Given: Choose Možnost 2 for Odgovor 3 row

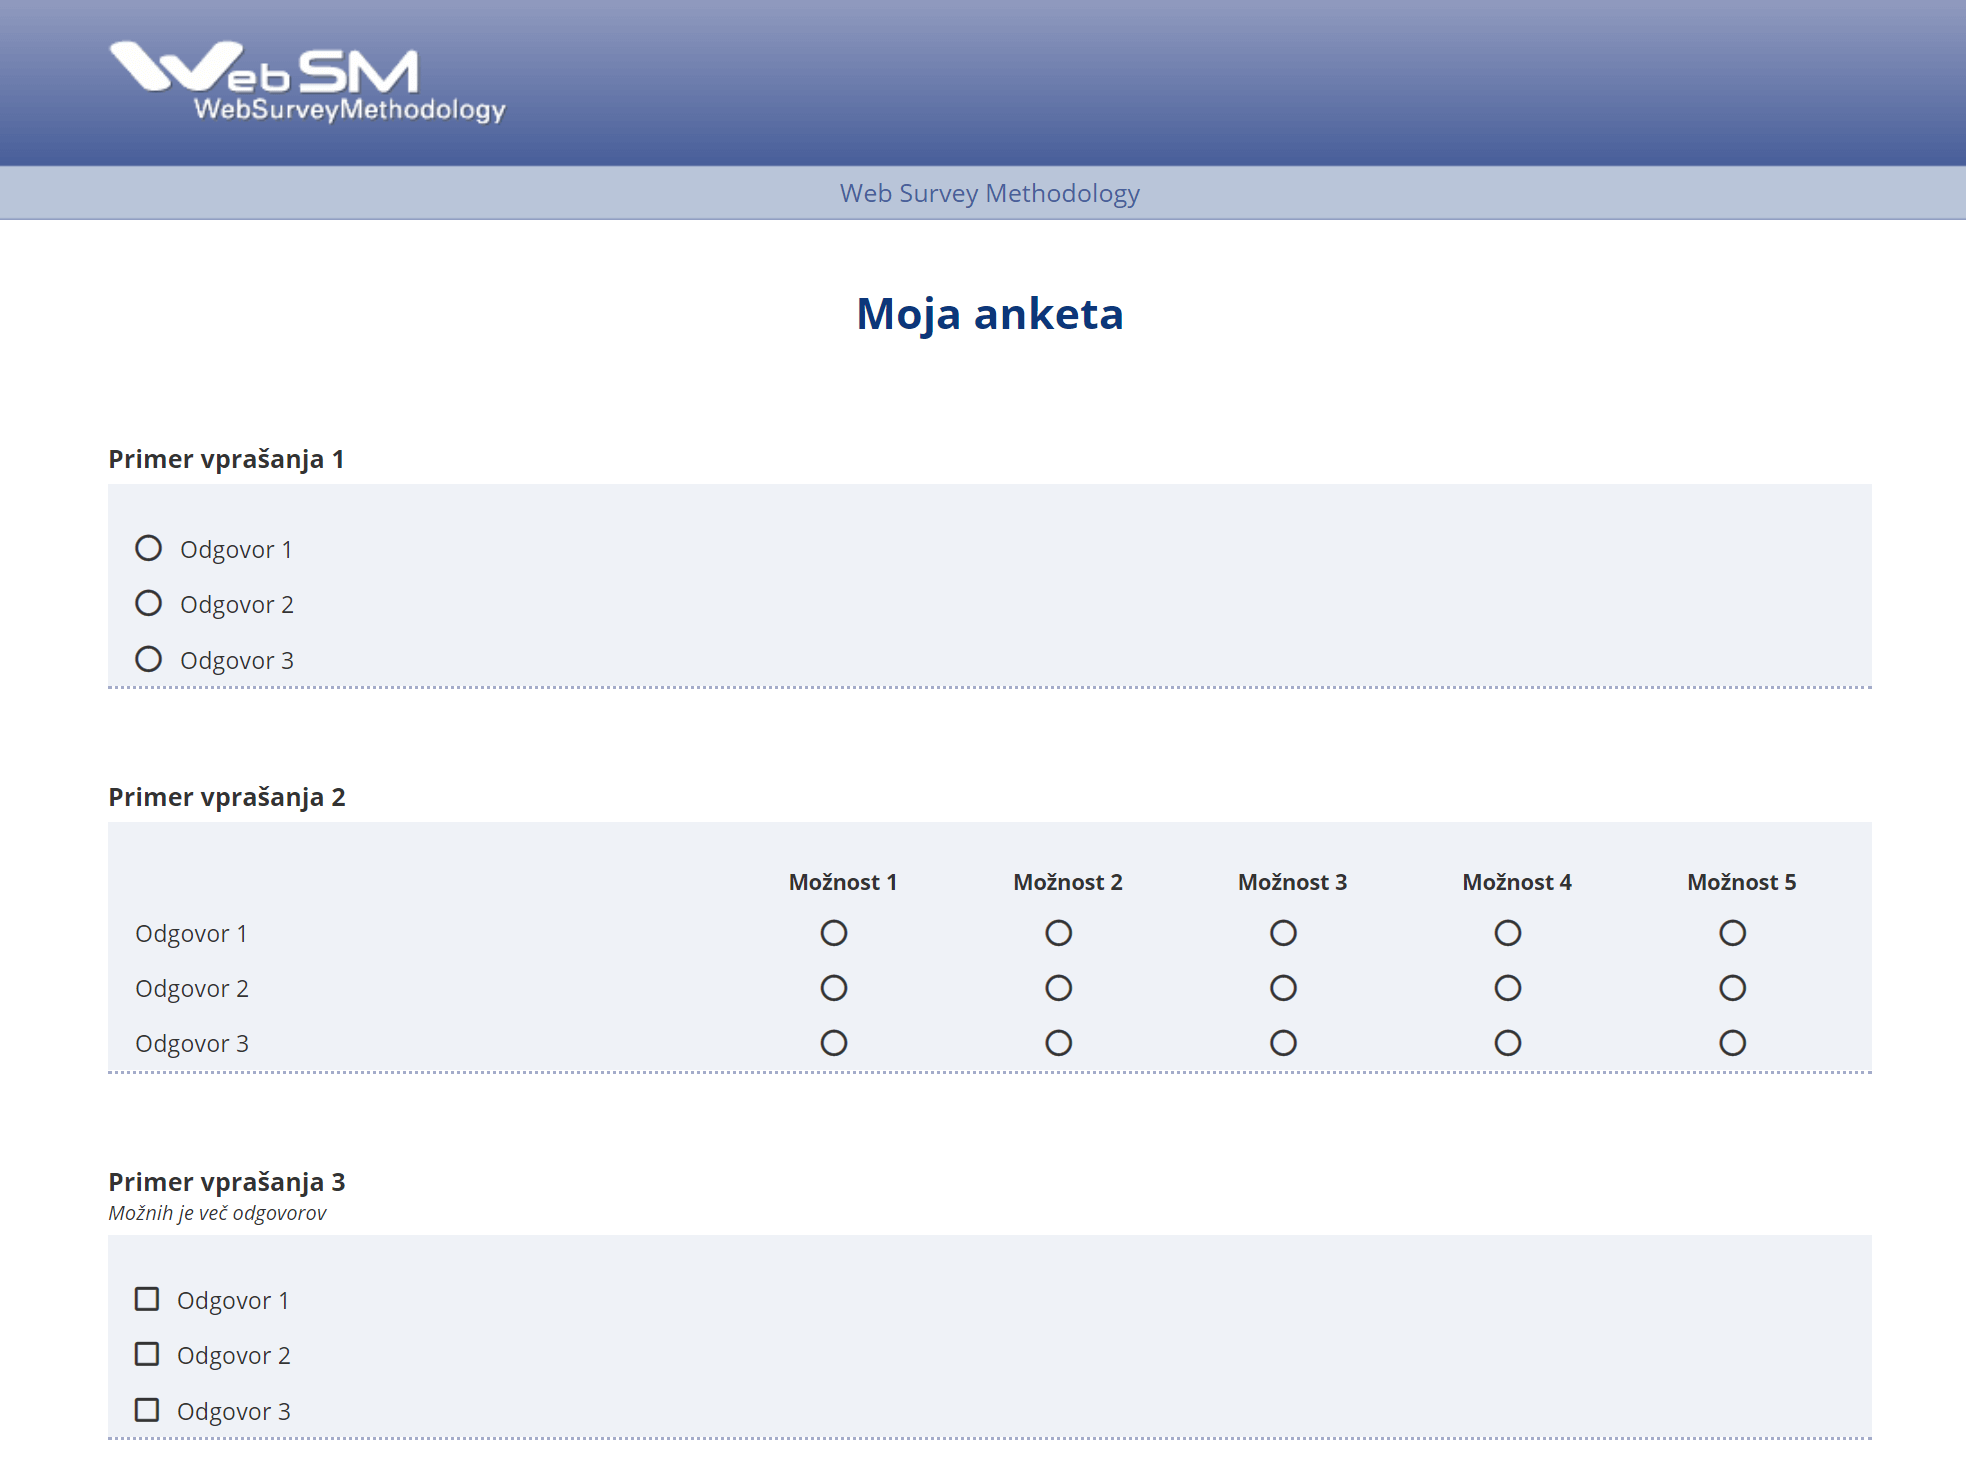Looking at the screenshot, I should [x=1059, y=1043].
